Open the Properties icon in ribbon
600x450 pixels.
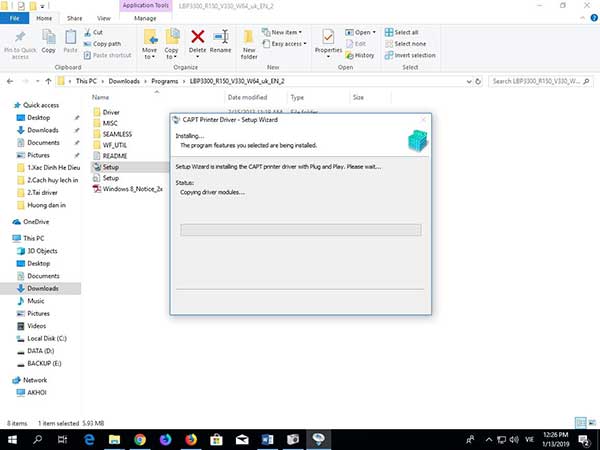328,37
